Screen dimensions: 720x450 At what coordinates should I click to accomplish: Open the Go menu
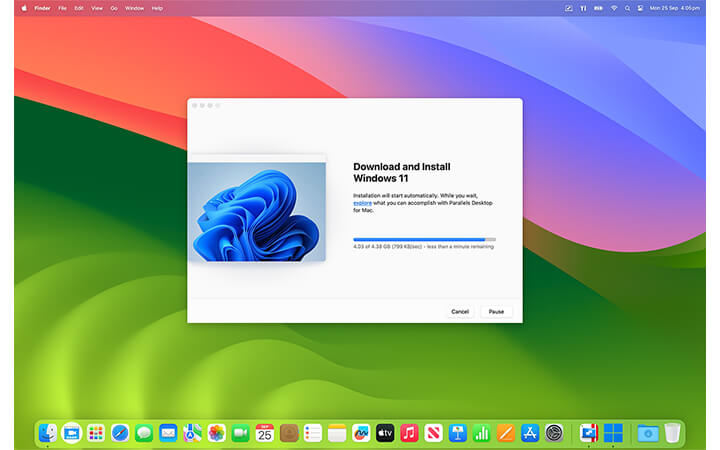tap(114, 8)
